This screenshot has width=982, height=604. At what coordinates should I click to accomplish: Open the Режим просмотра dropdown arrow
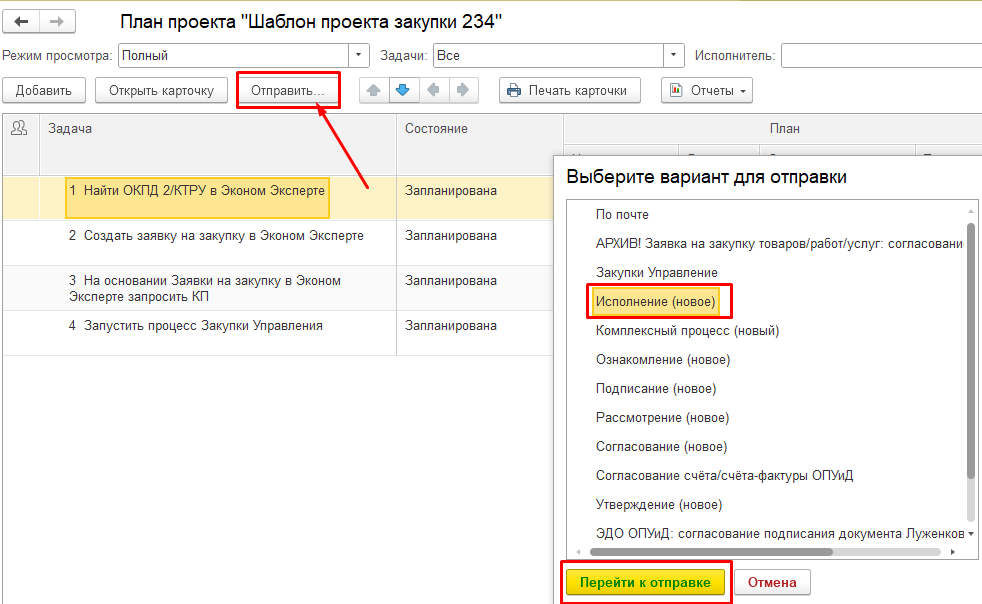click(x=358, y=55)
